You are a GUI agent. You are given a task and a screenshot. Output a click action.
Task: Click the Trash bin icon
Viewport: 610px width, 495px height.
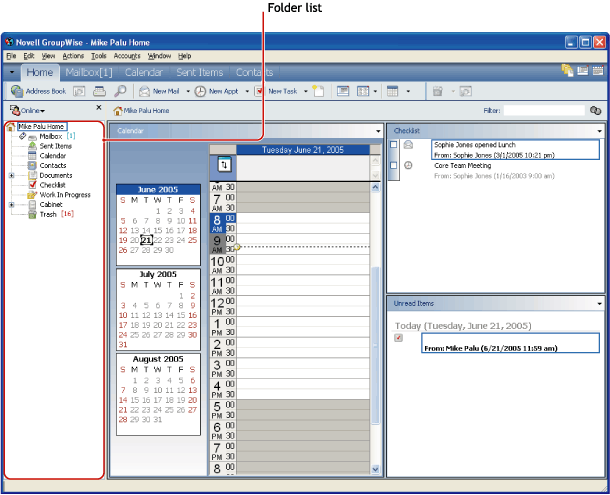click(x=32, y=214)
